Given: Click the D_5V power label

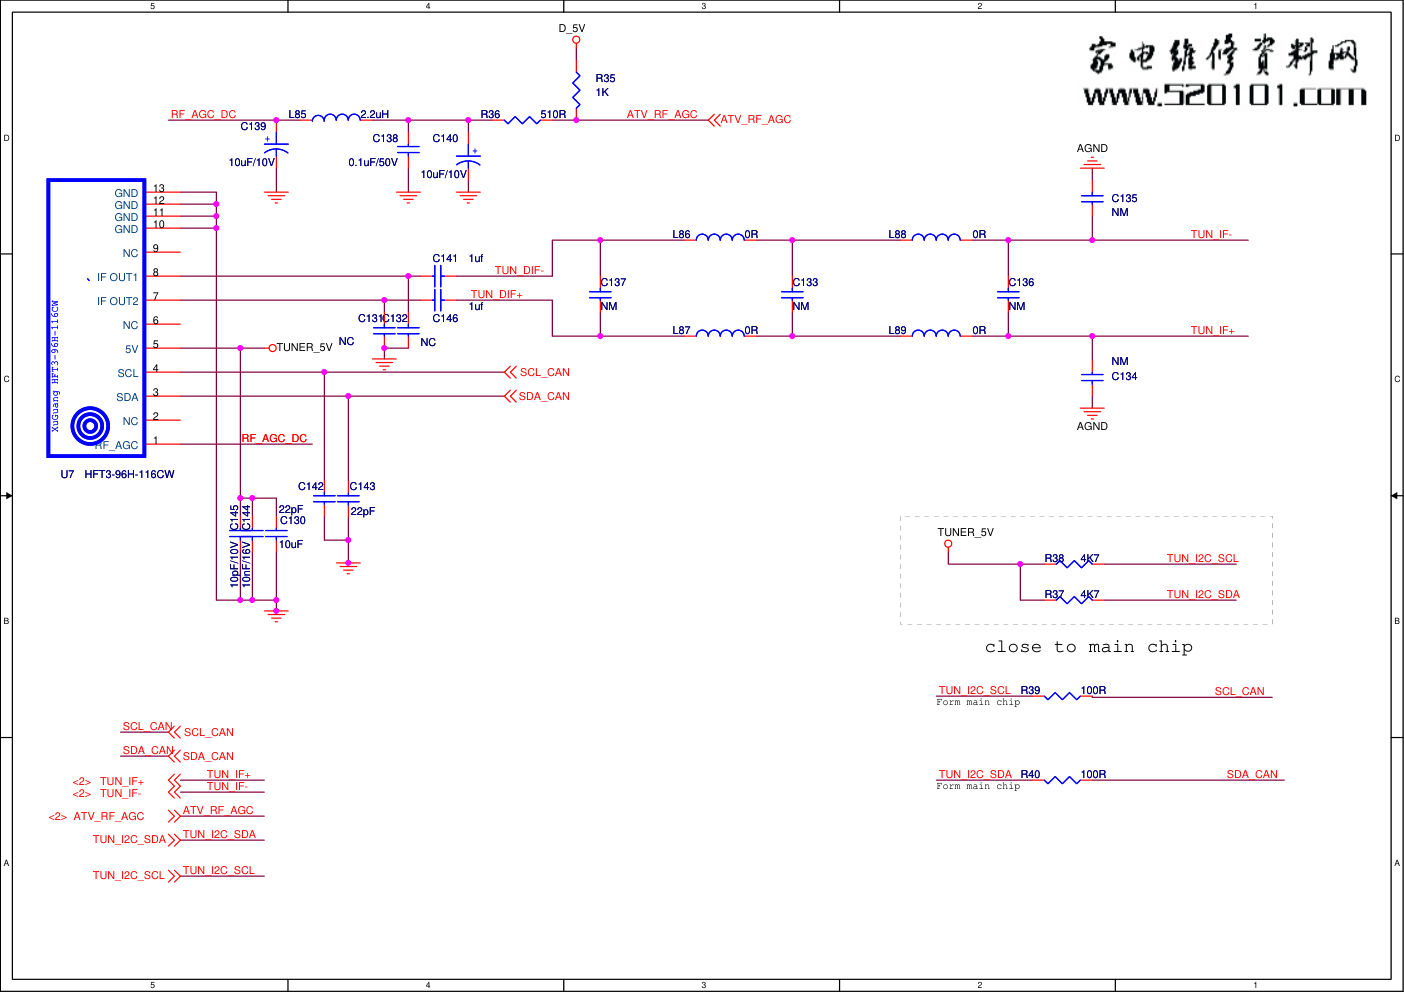Looking at the screenshot, I should tap(572, 29).
